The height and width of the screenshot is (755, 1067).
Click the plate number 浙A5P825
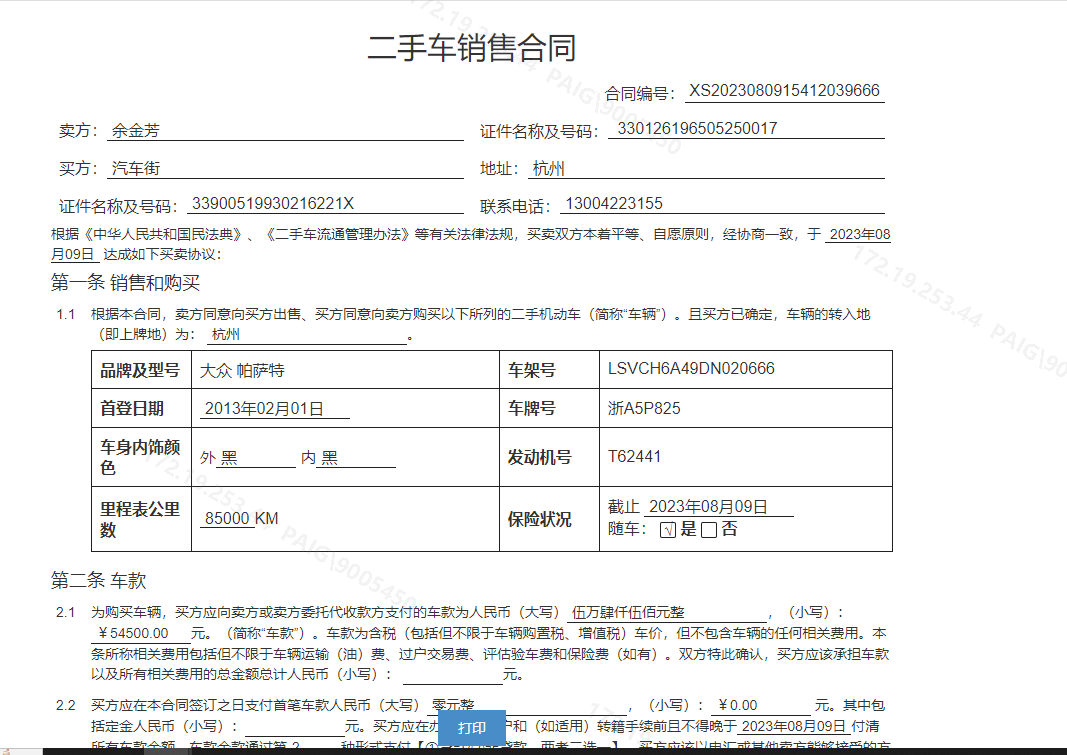[644, 408]
